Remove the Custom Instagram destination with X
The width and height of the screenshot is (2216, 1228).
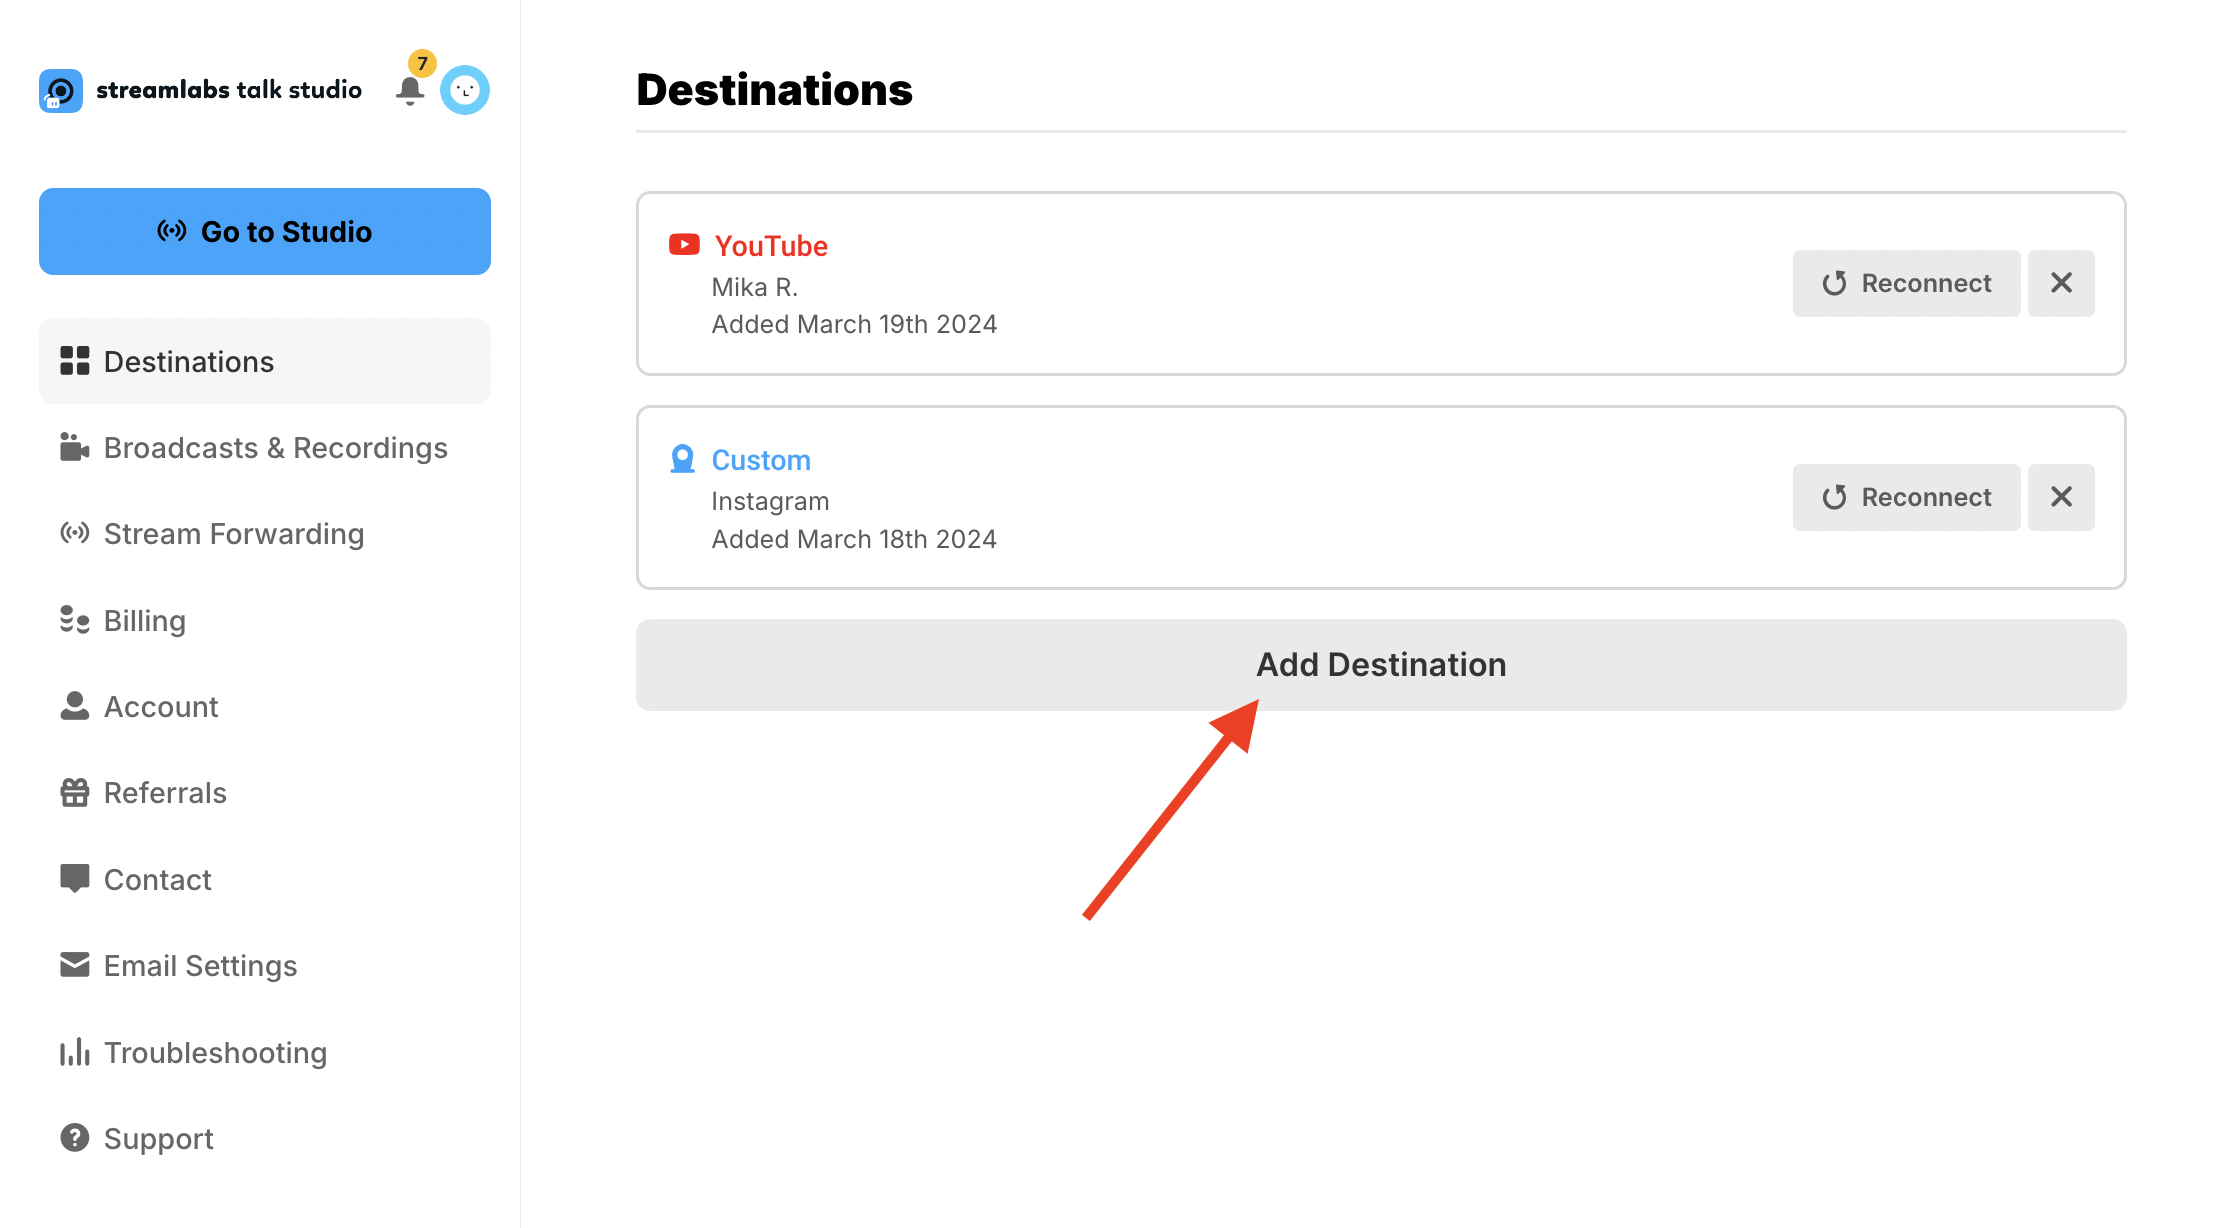2061,497
